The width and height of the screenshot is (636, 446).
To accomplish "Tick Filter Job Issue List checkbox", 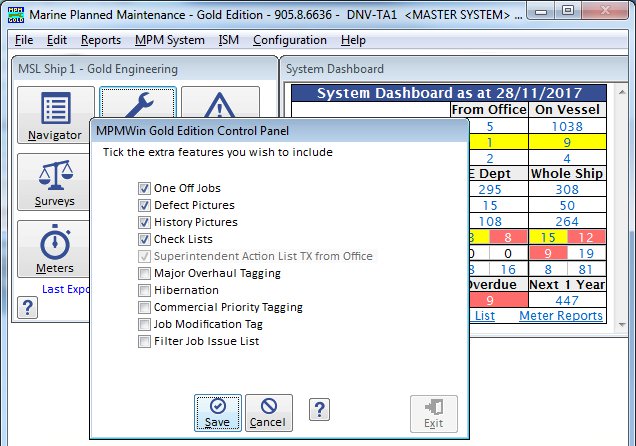I will pyautogui.click(x=144, y=341).
